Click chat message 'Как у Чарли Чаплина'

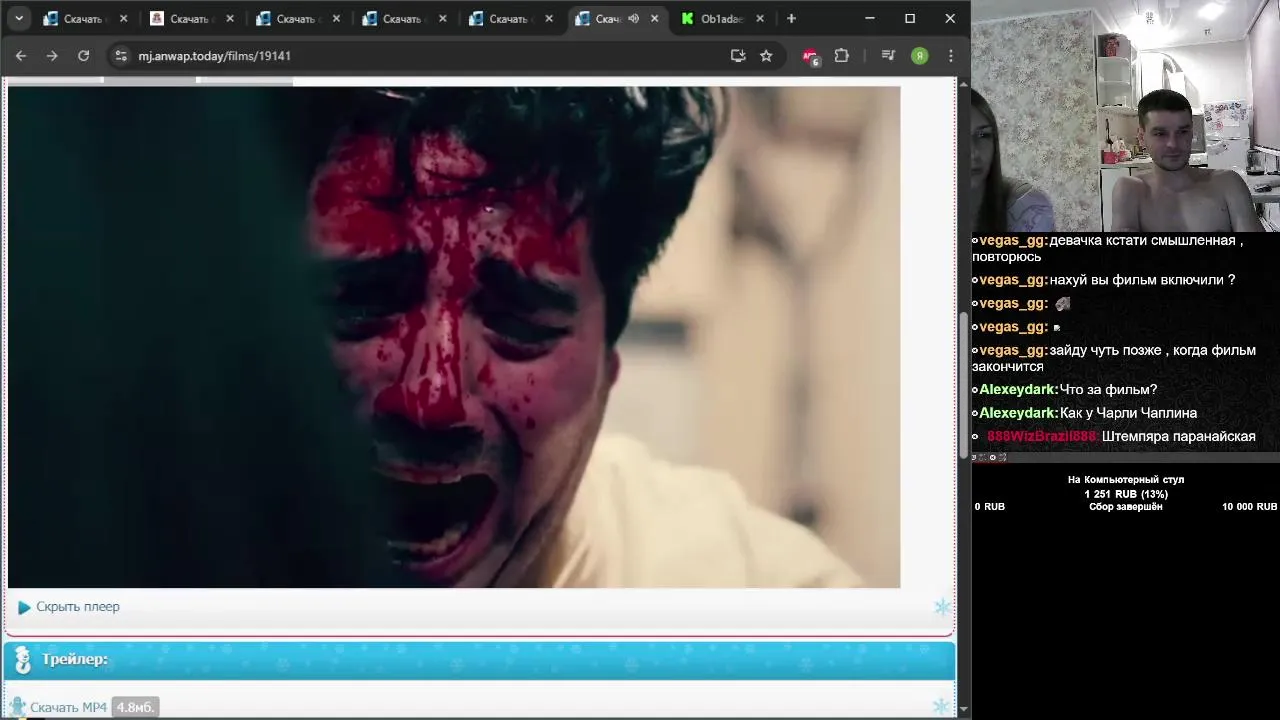[1128, 413]
